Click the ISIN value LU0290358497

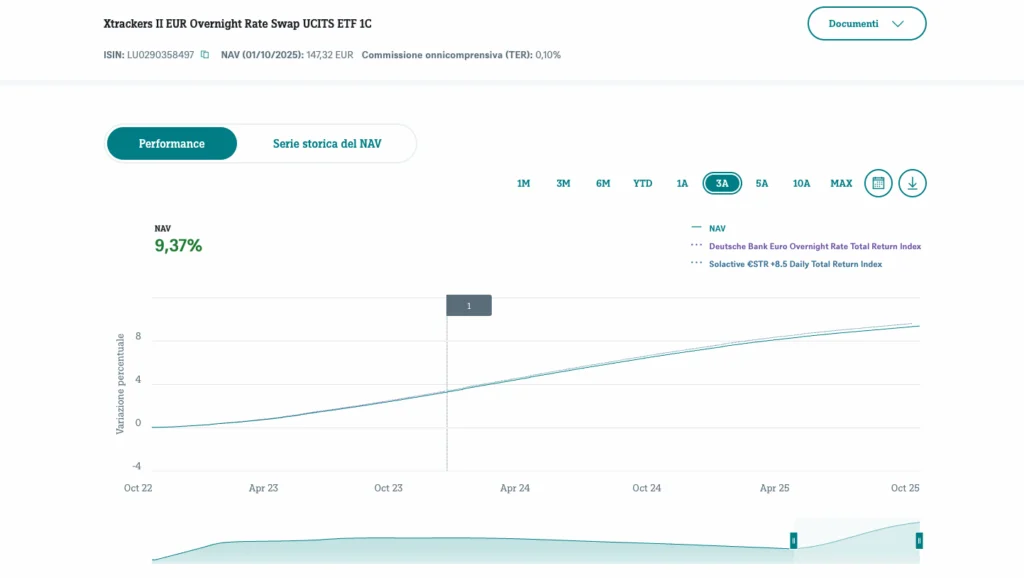tap(161, 55)
